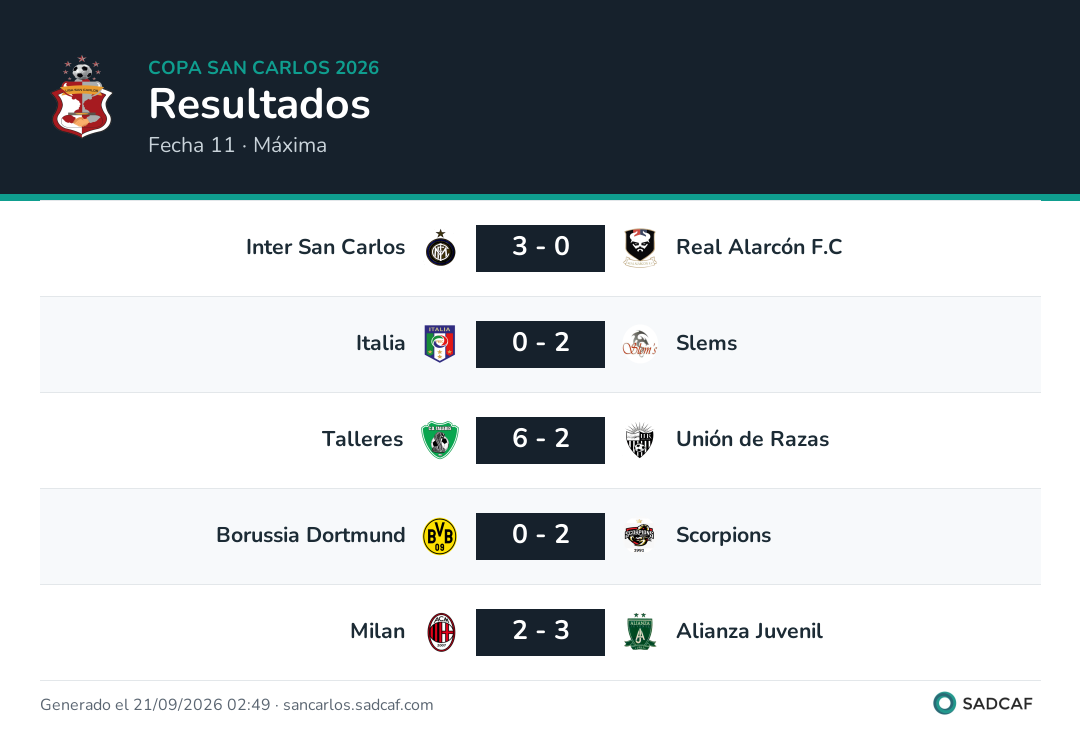
Task: Click the Copa San Carlos shield logo
Action: [x=82, y=96]
